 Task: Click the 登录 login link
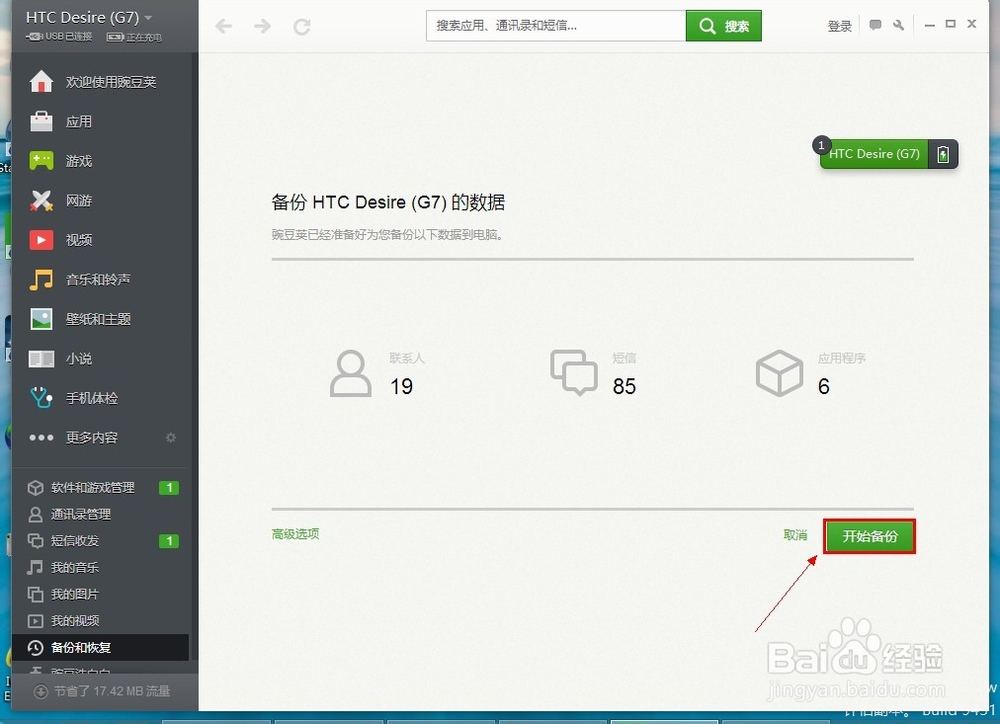click(839, 26)
